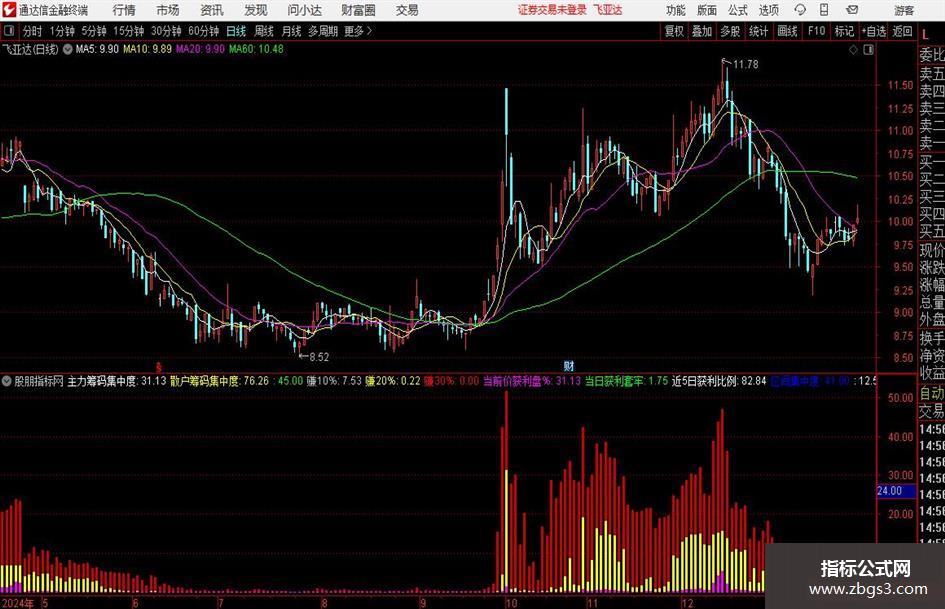Toggle the left sidebar panel icon
Screen dimensions: 945x609
9,31
